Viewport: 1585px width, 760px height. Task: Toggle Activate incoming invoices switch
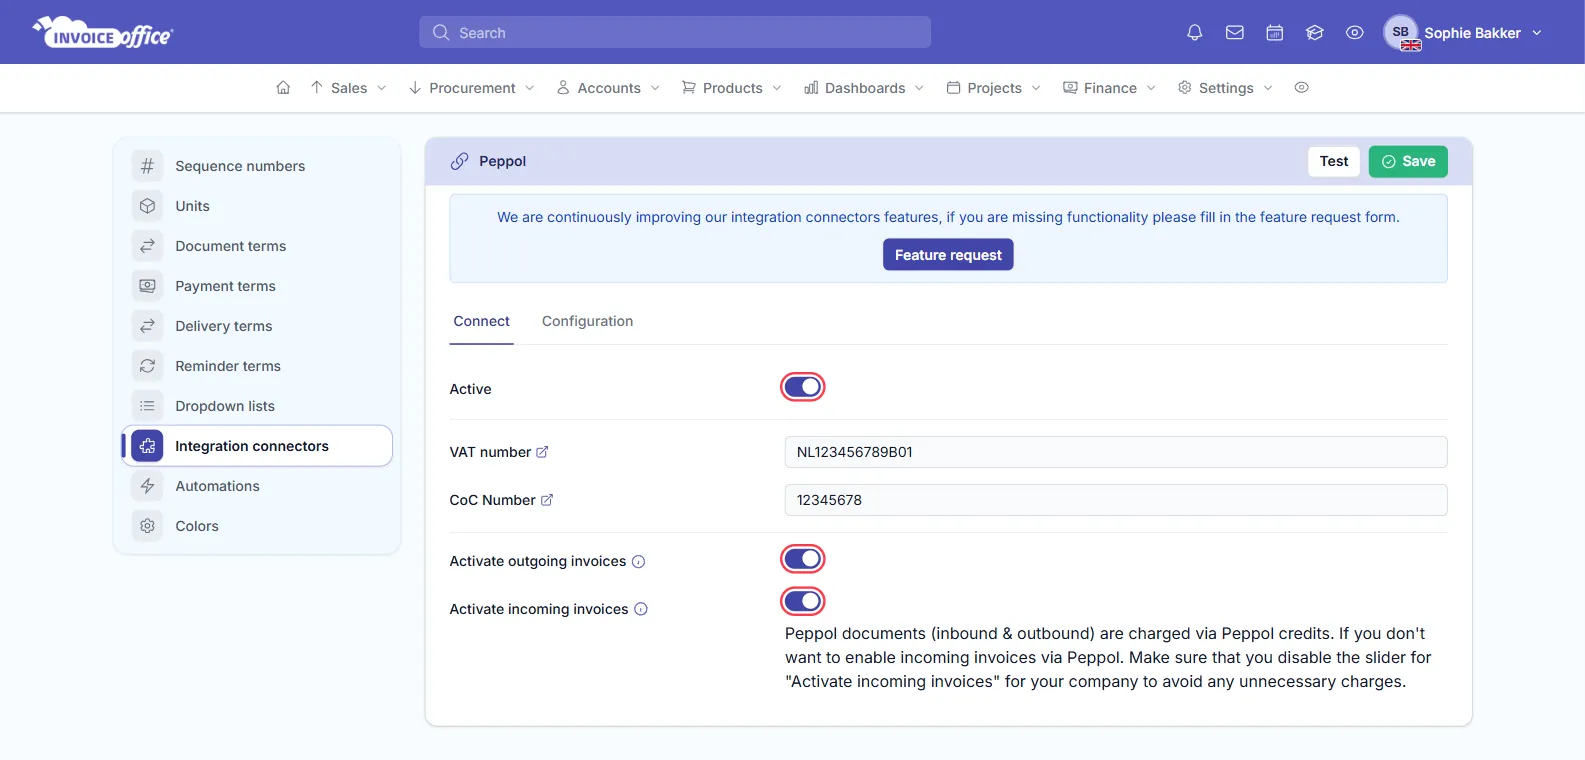point(802,601)
